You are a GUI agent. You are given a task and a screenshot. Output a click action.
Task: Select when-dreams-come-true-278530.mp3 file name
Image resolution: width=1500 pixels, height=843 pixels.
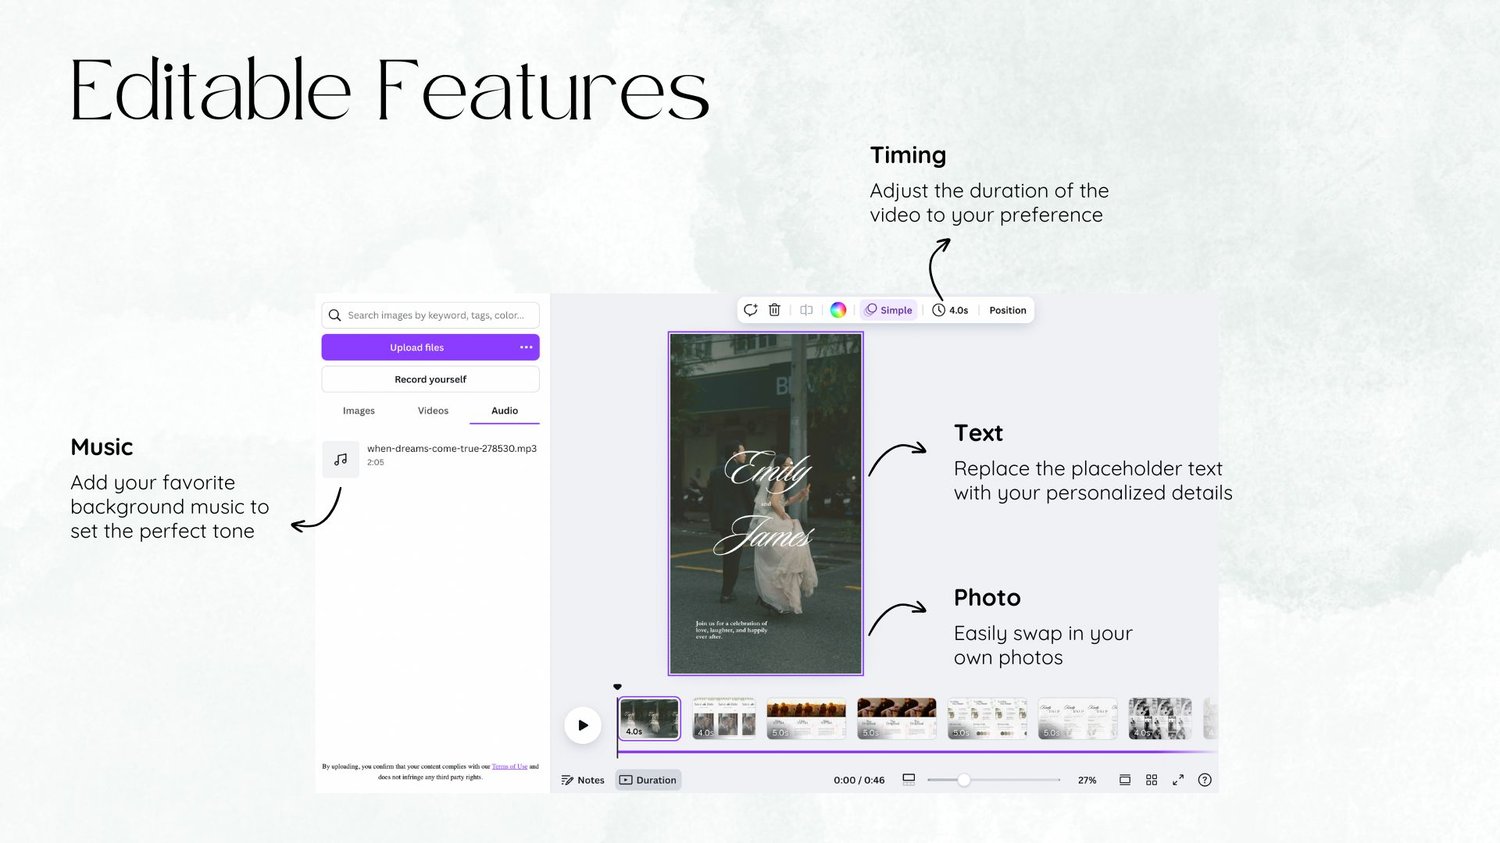[x=452, y=448]
